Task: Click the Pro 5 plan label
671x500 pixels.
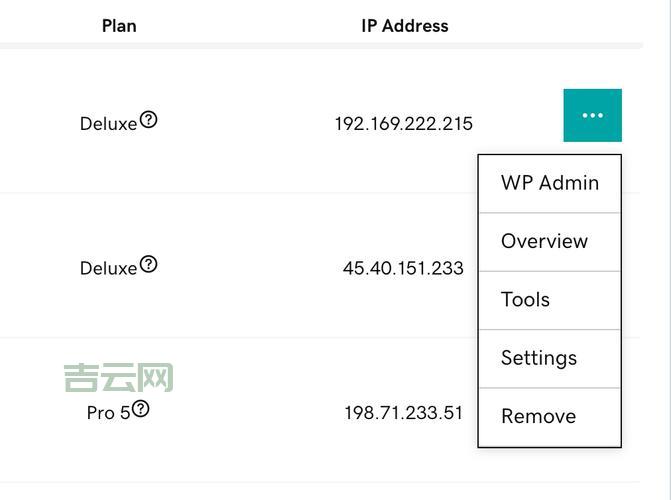Action: click(x=108, y=412)
